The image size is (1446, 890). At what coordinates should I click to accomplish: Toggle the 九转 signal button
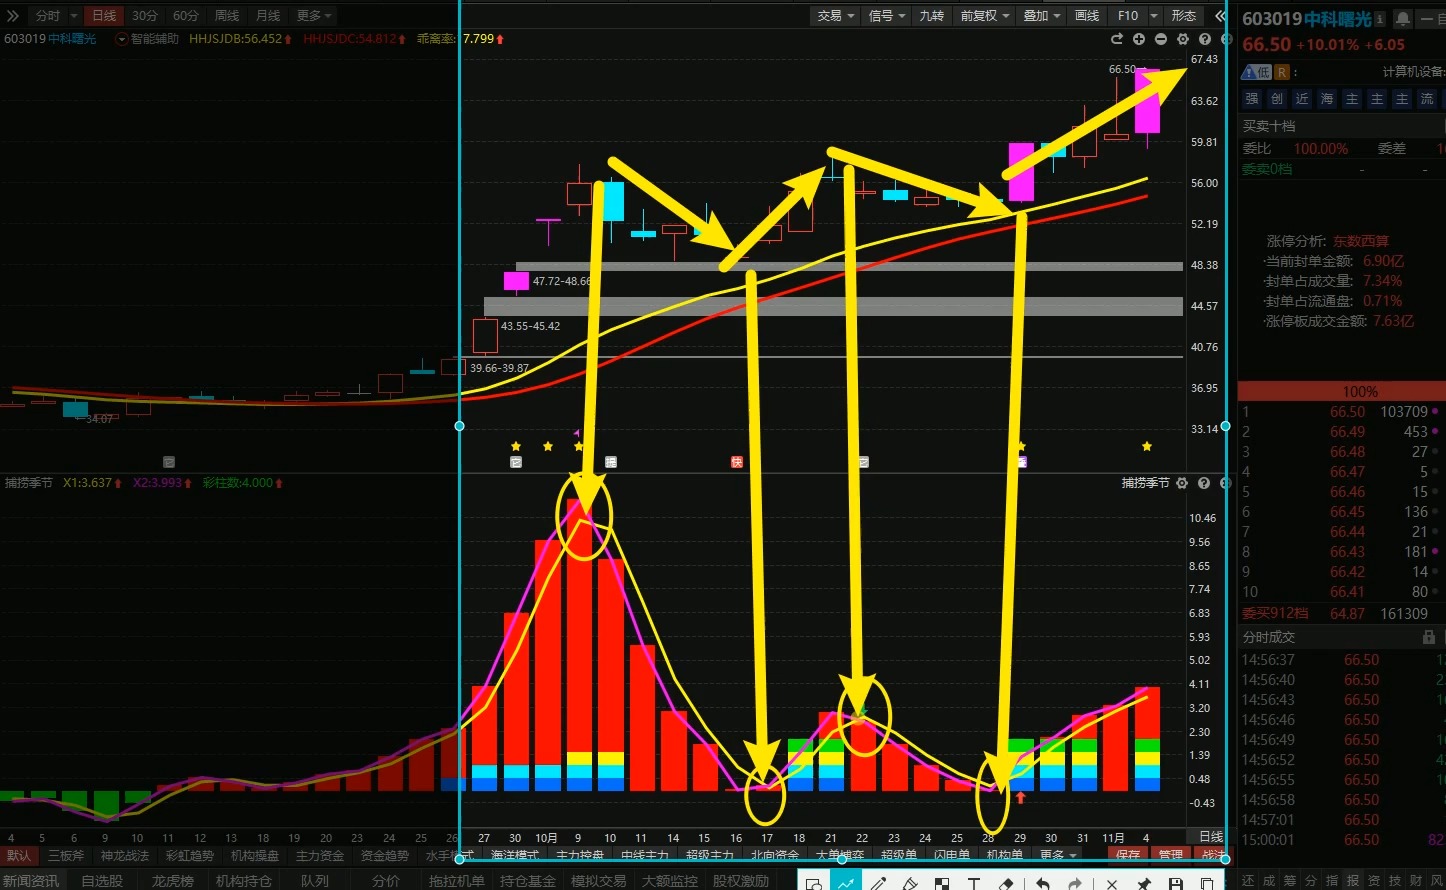[x=931, y=16]
